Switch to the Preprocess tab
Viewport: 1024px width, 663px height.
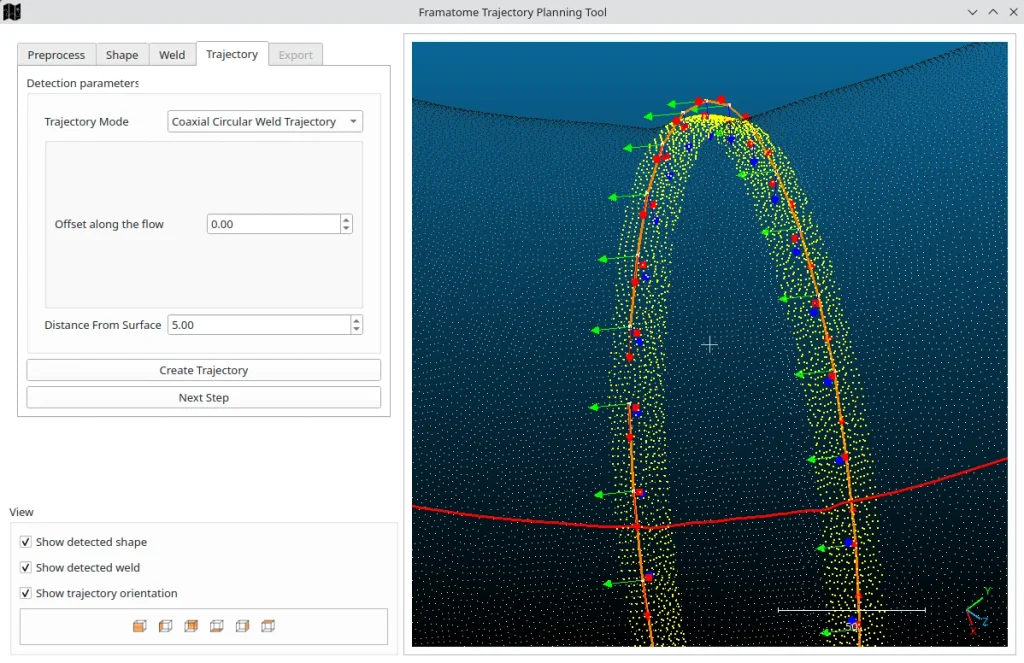coord(56,55)
